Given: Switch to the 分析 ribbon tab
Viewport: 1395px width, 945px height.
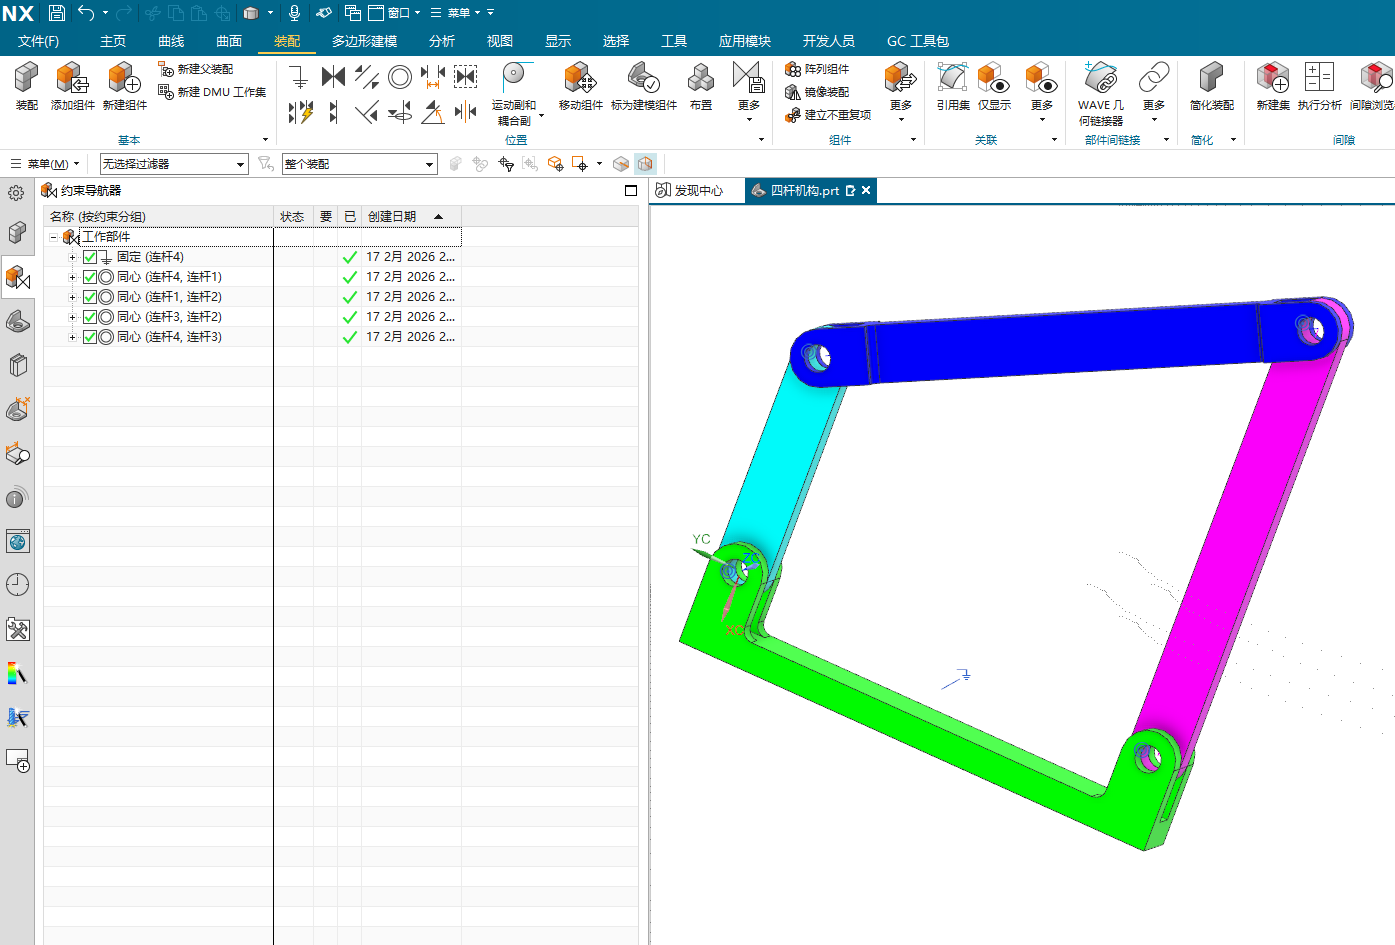Looking at the screenshot, I should [441, 41].
